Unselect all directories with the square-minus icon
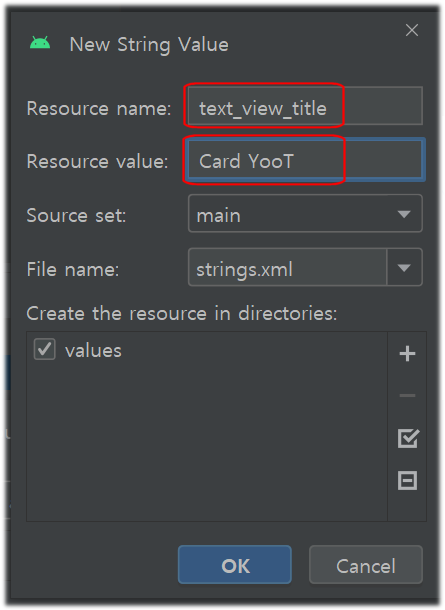Image resolution: width=445 pixels, height=610 pixels. pos(407,480)
